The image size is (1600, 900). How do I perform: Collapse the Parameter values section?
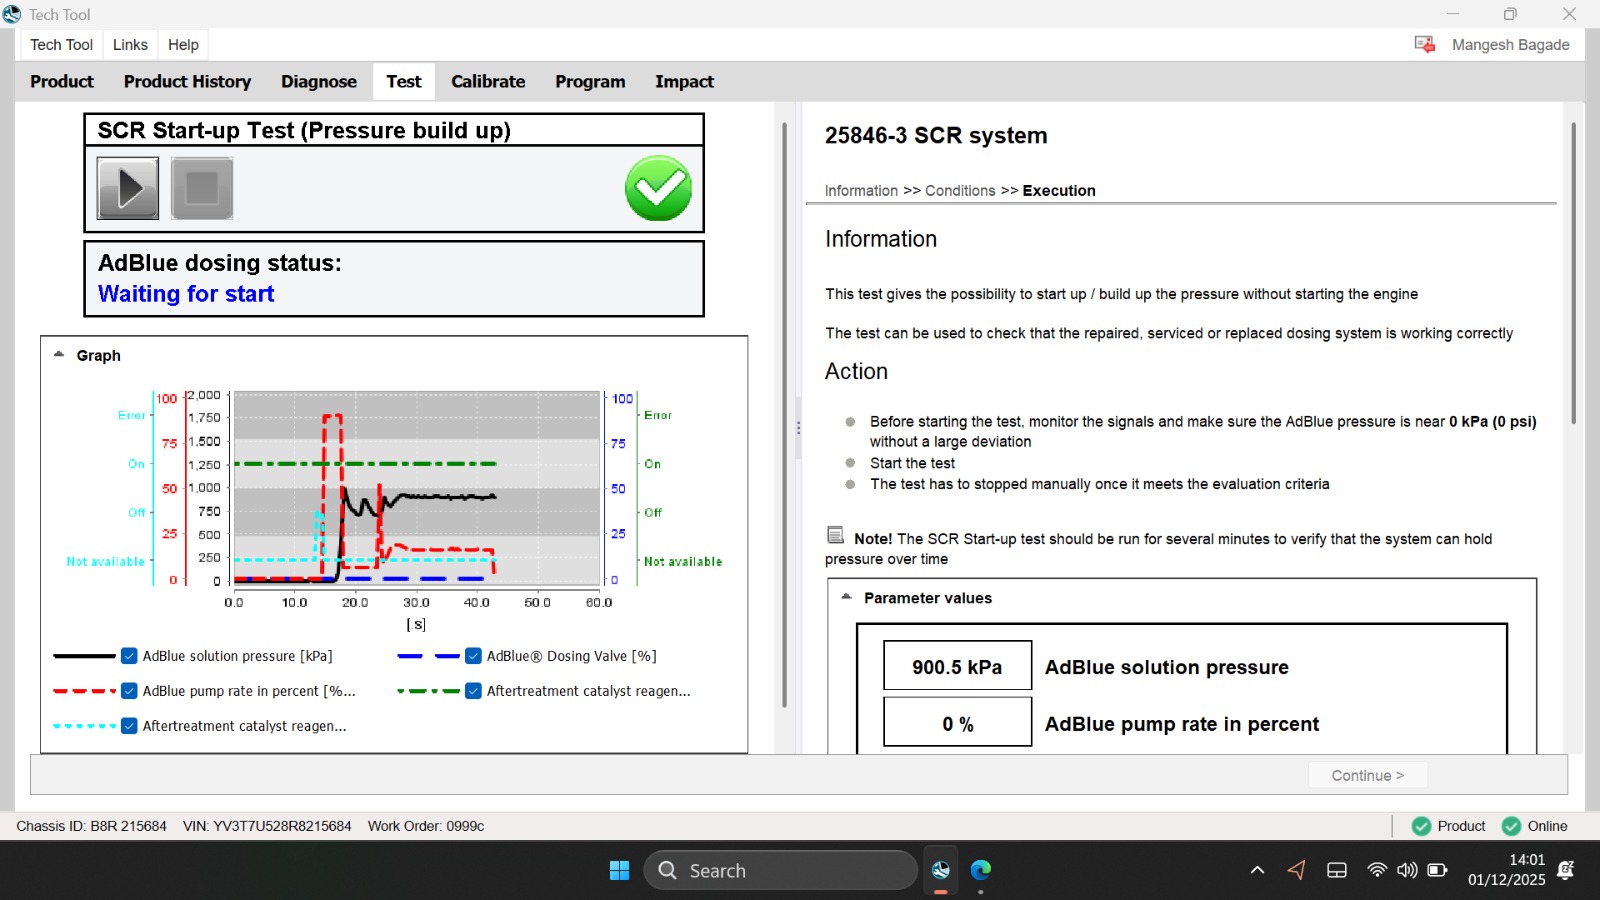point(846,596)
